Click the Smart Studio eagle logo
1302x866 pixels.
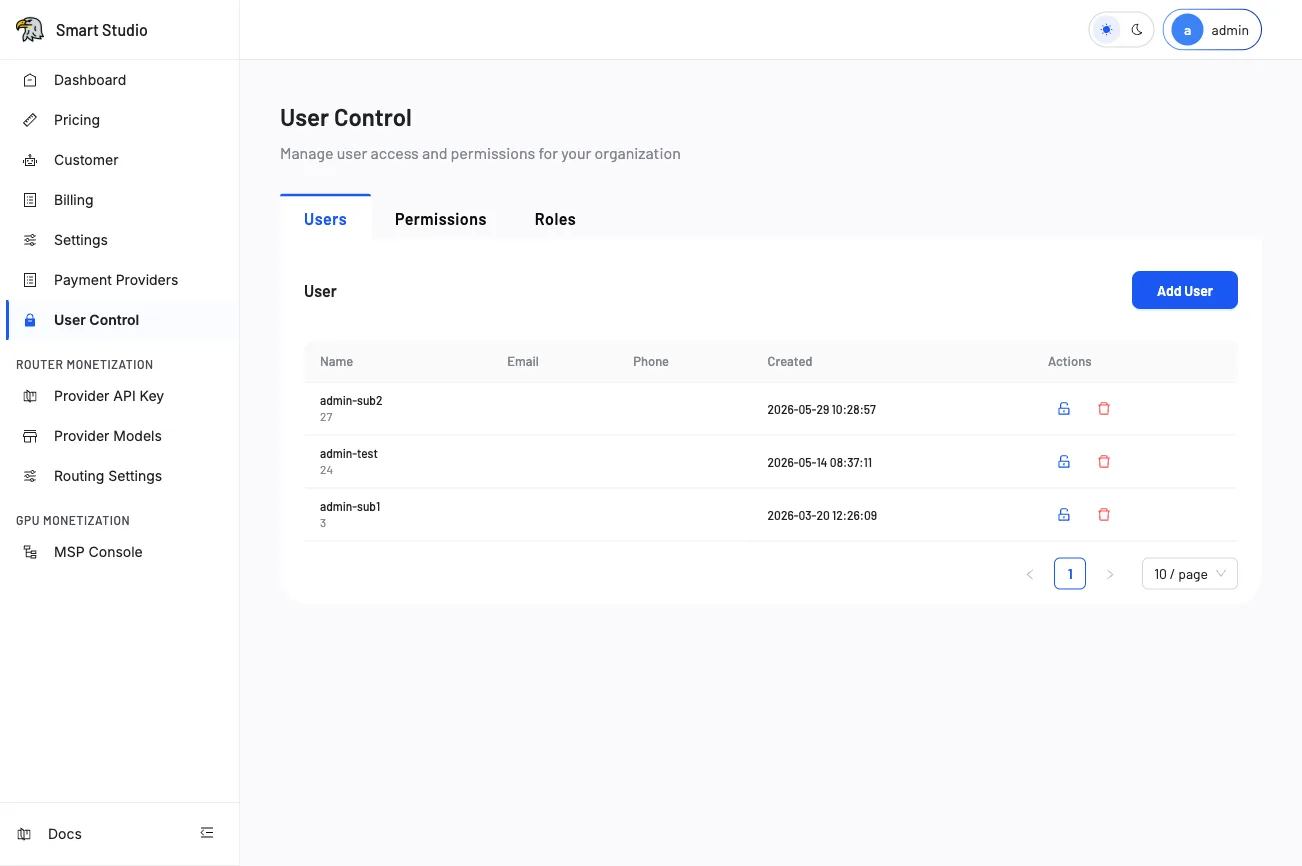pyautogui.click(x=30, y=30)
